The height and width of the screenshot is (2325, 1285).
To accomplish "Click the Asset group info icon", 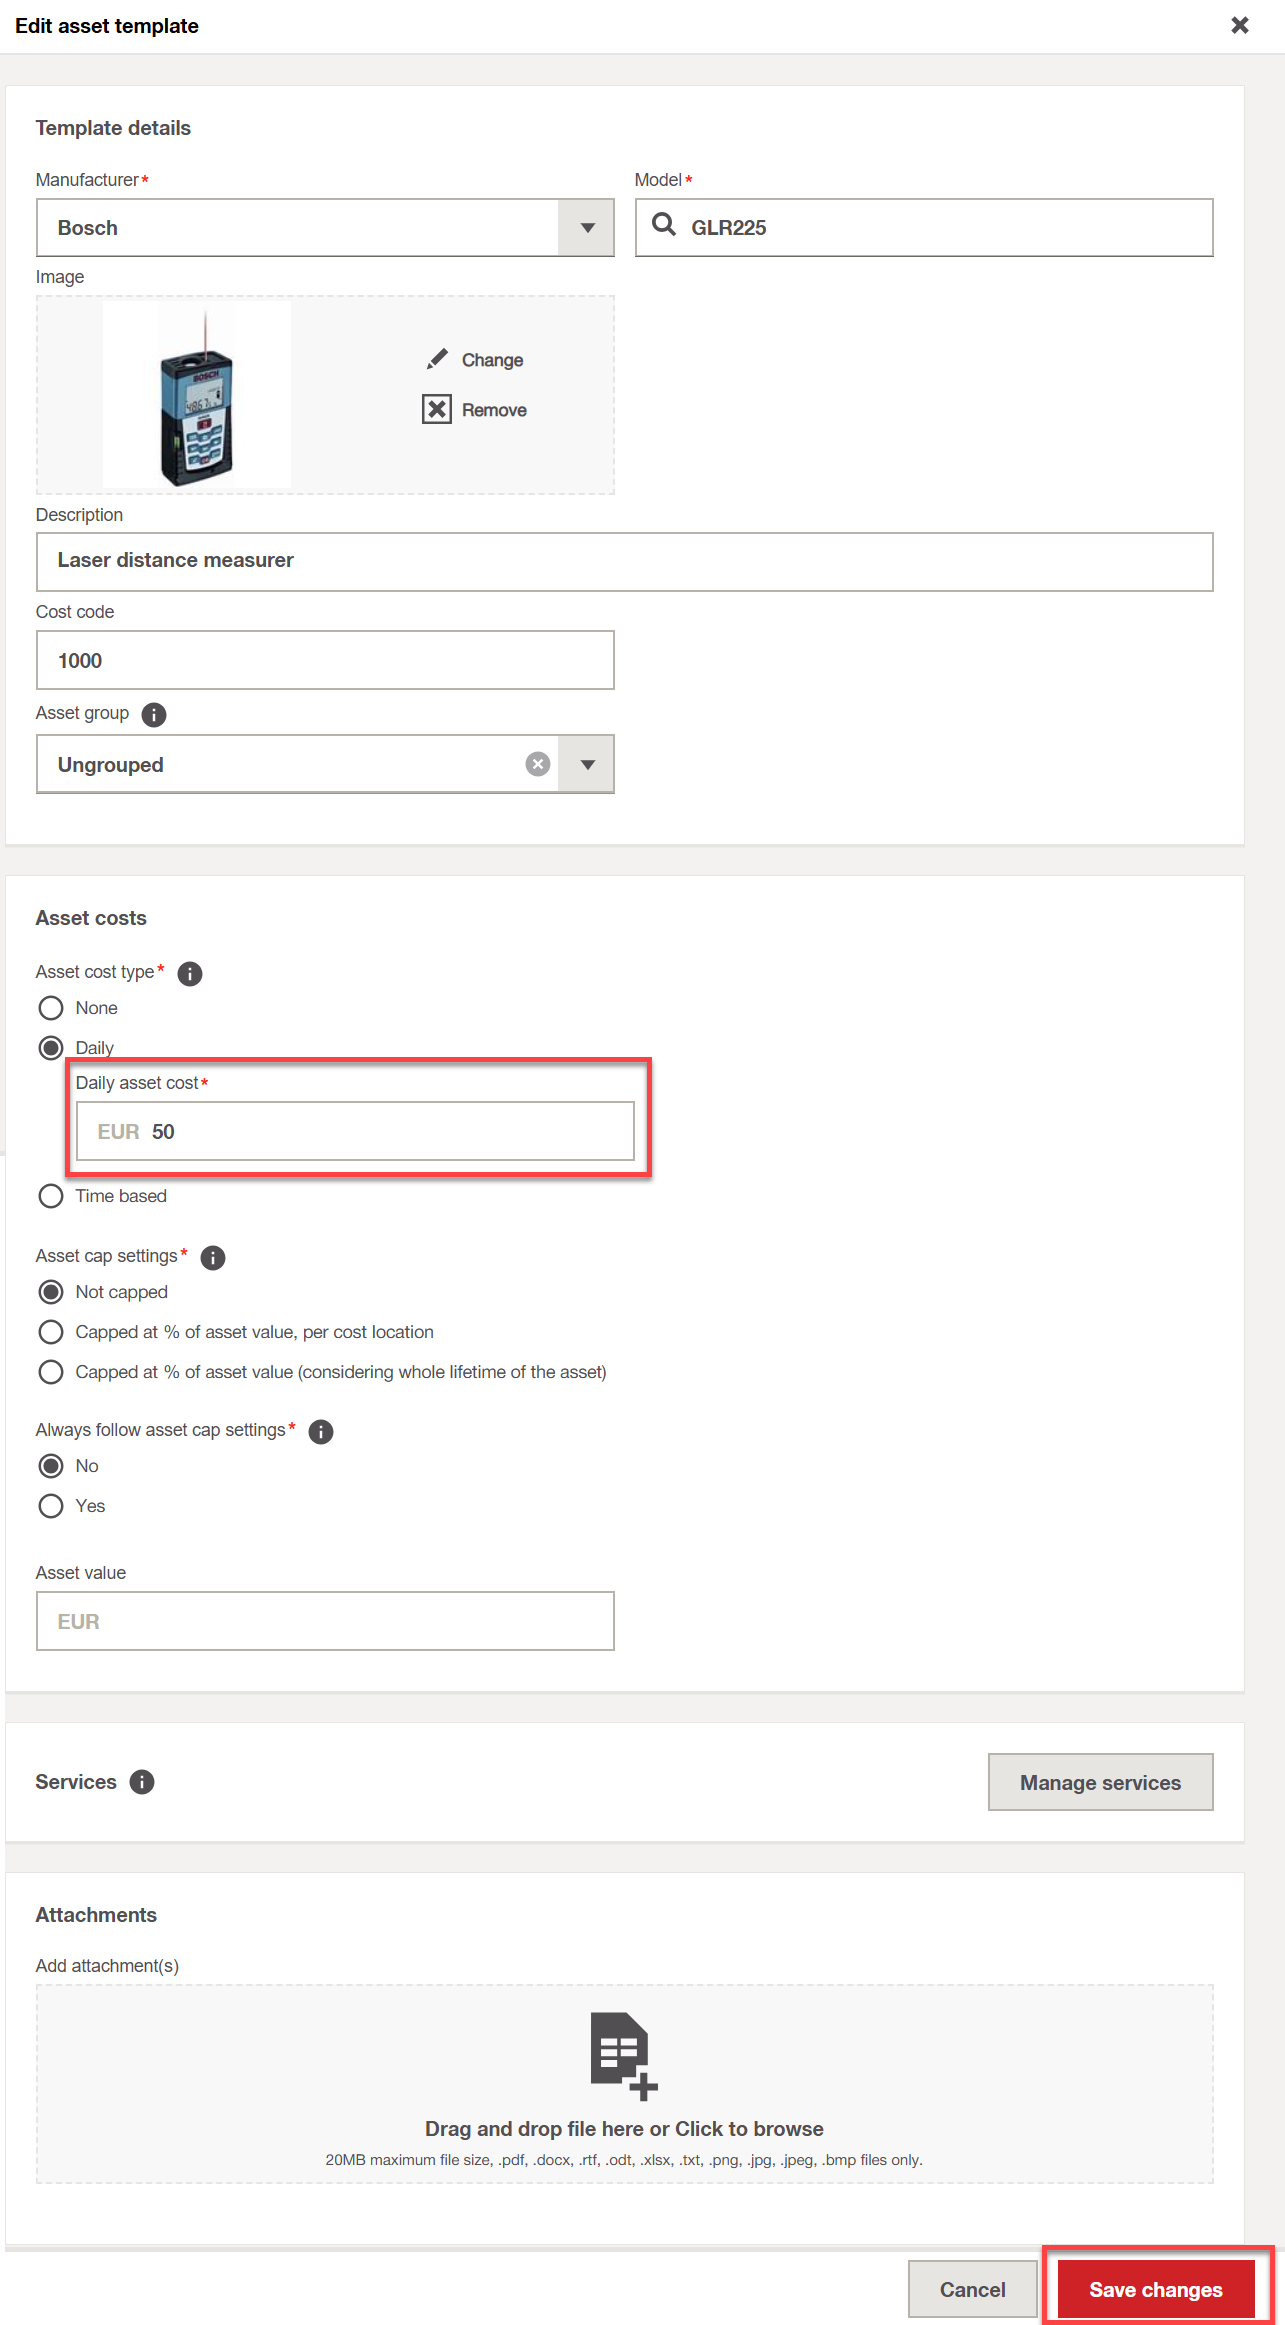I will 154,714.
